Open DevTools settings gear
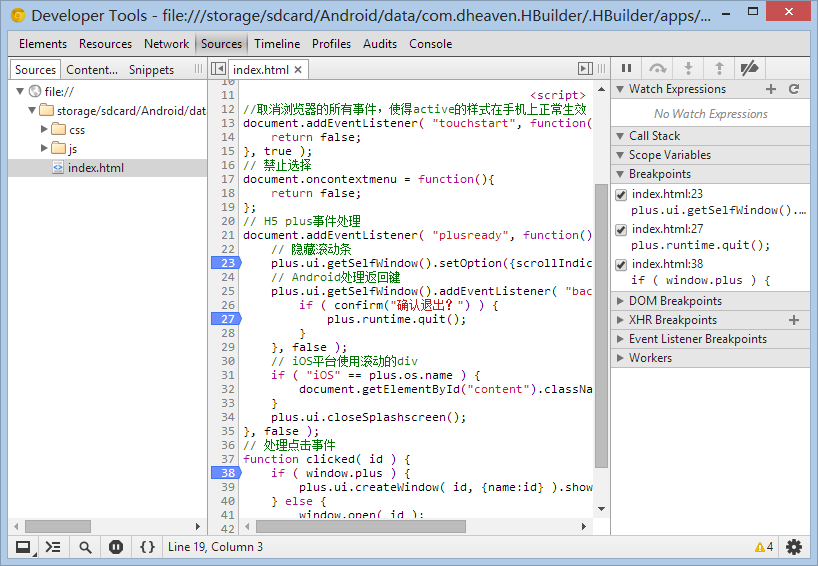 pyautogui.click(x=794, y=547)
